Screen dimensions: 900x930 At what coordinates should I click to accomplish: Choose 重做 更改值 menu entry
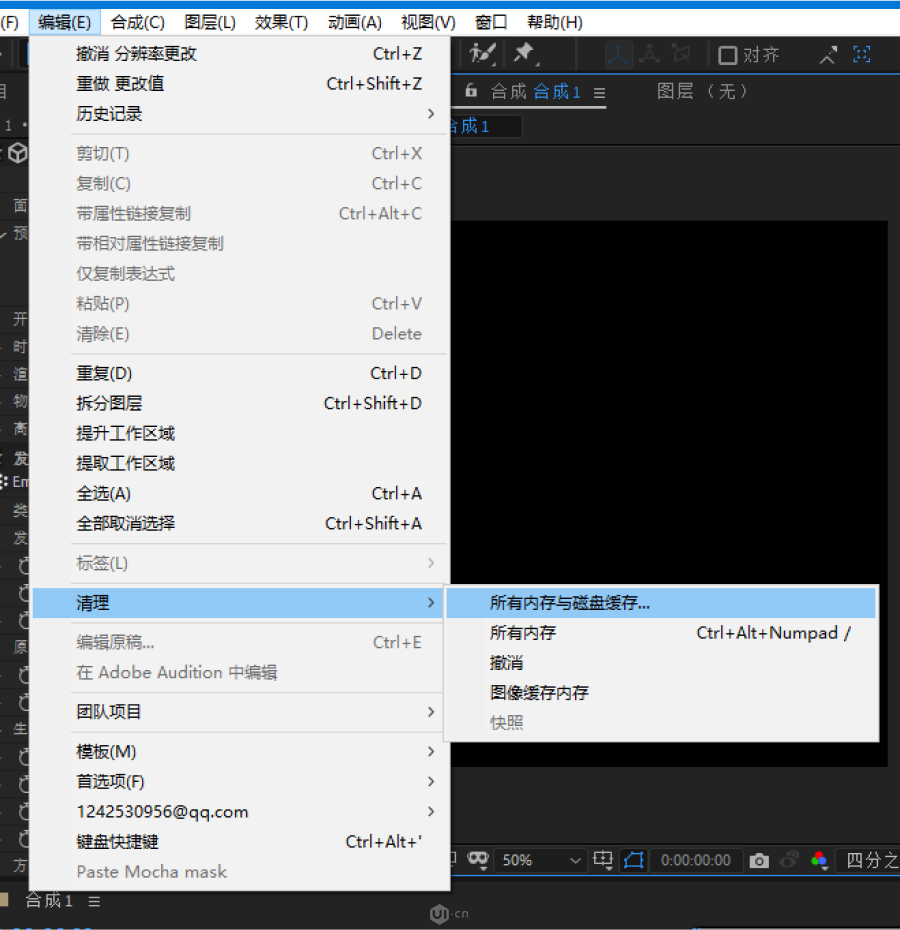tap(240, 84)
